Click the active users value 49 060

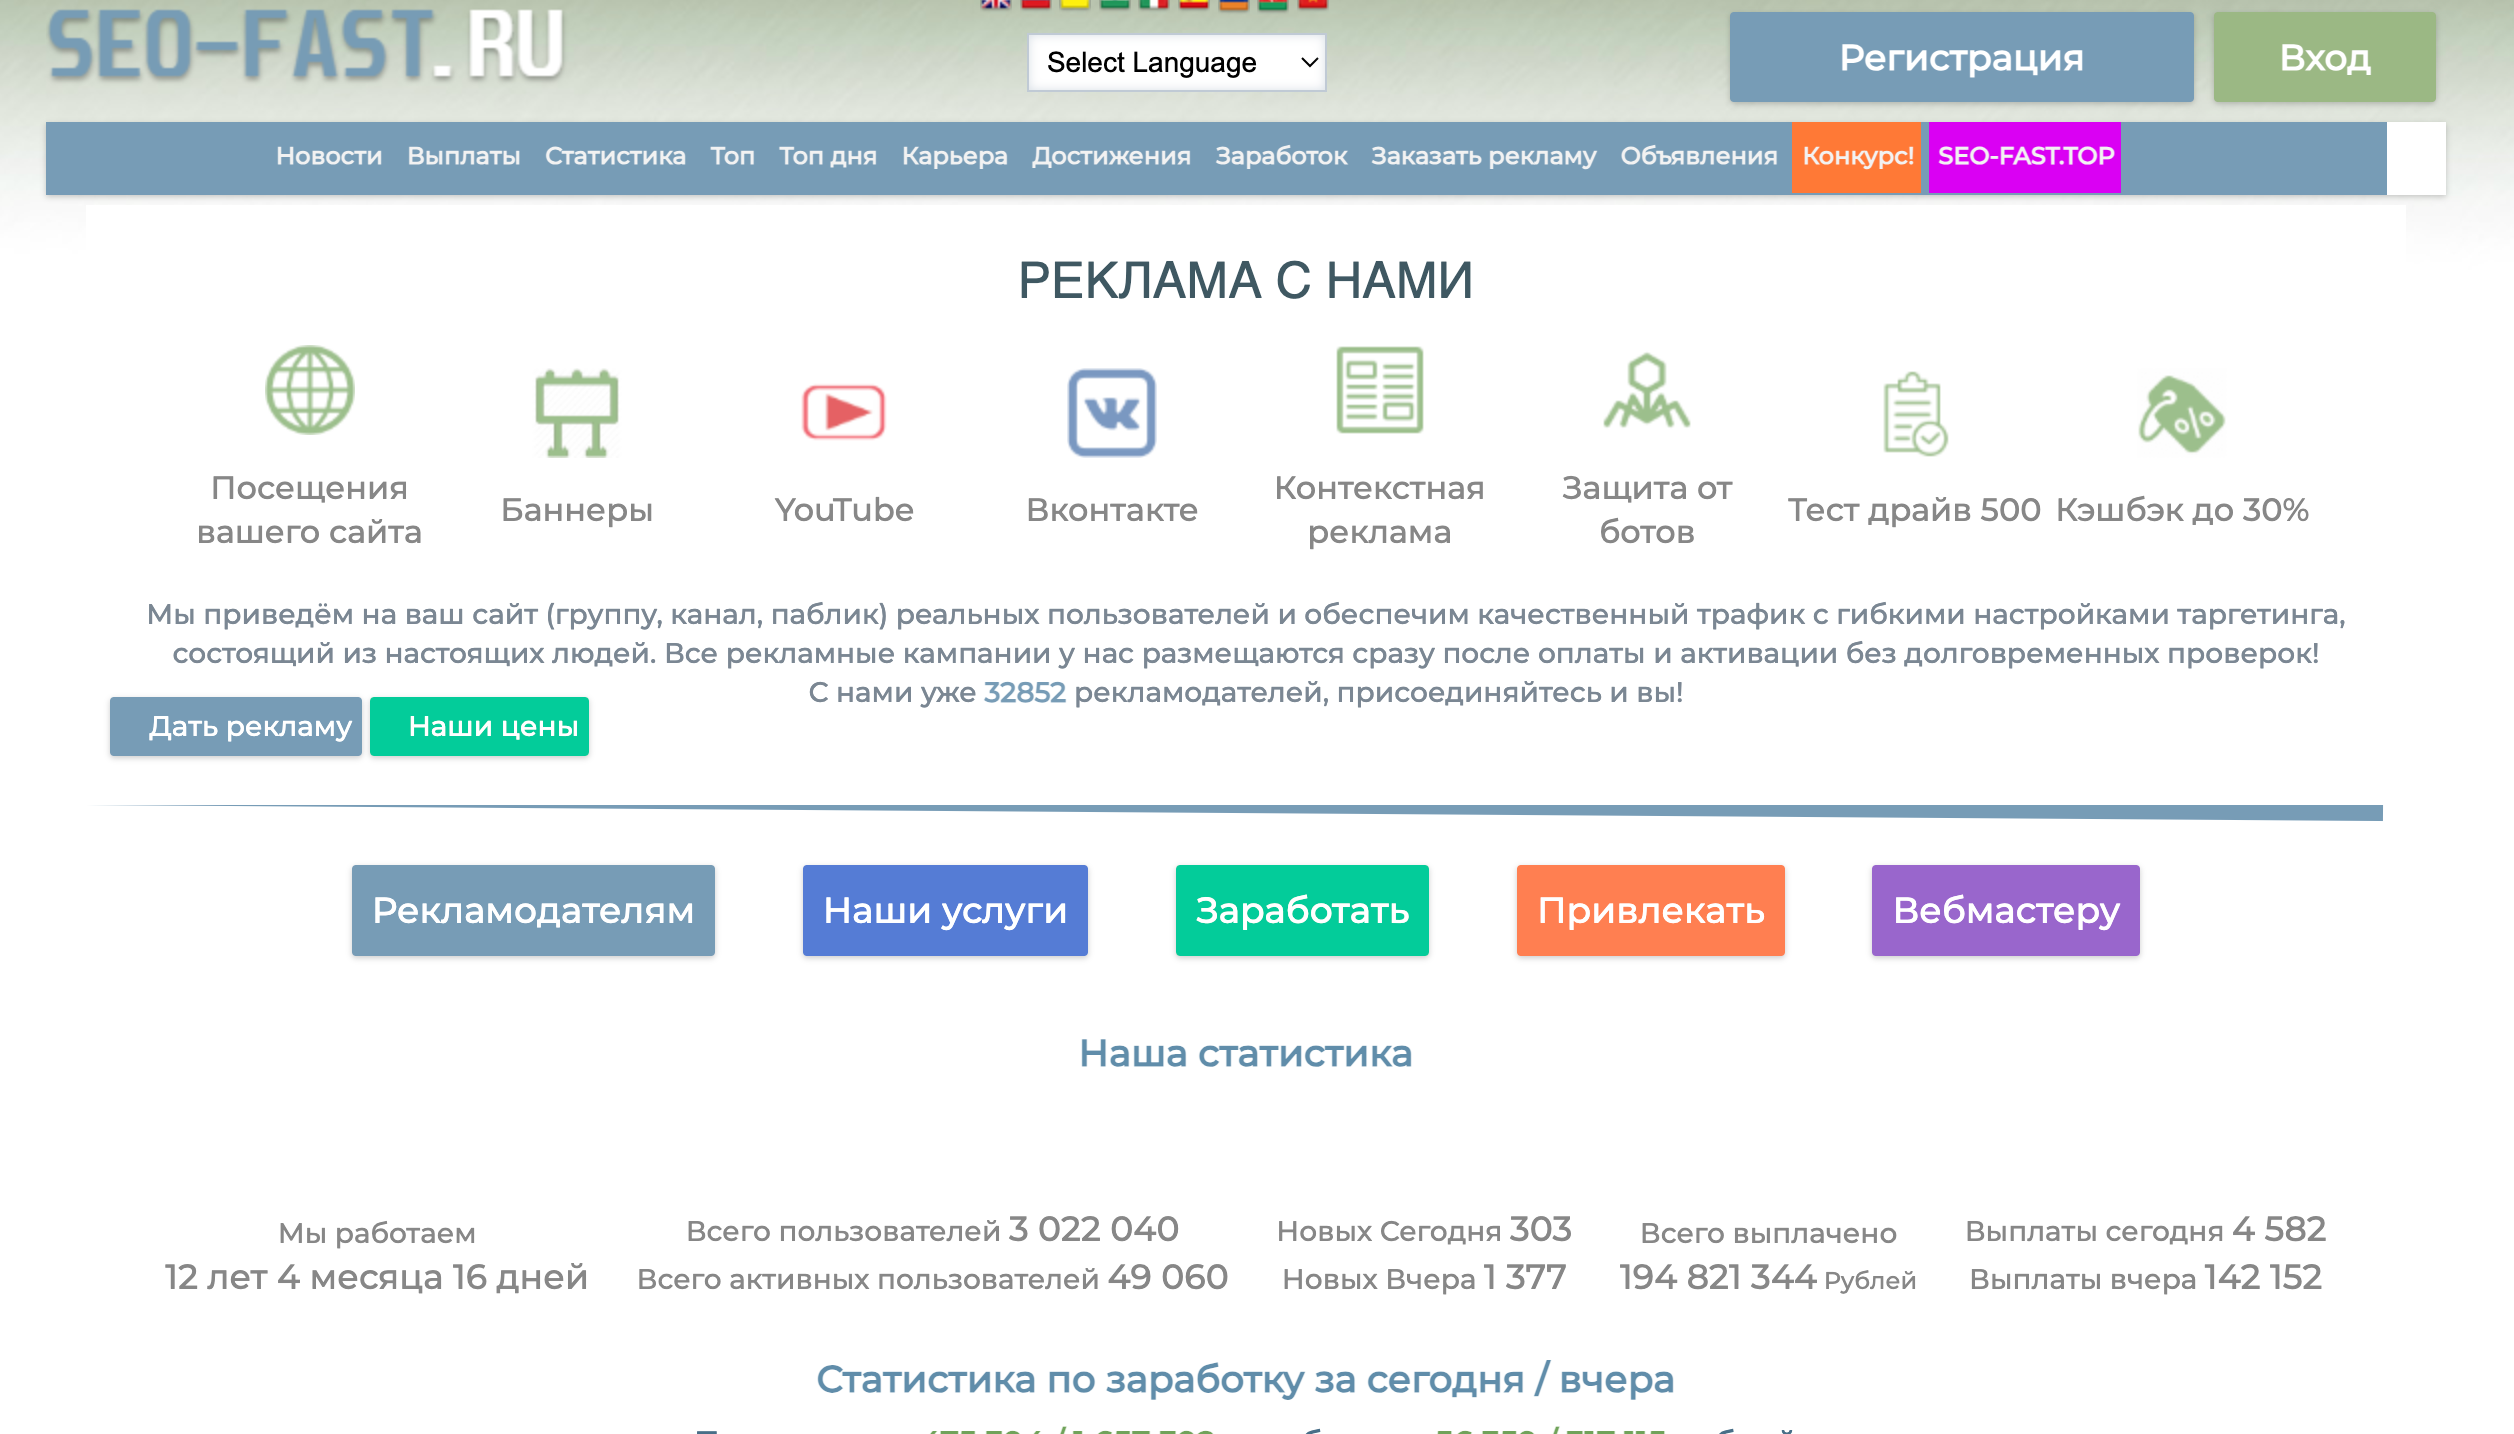click(1167, 1277)
